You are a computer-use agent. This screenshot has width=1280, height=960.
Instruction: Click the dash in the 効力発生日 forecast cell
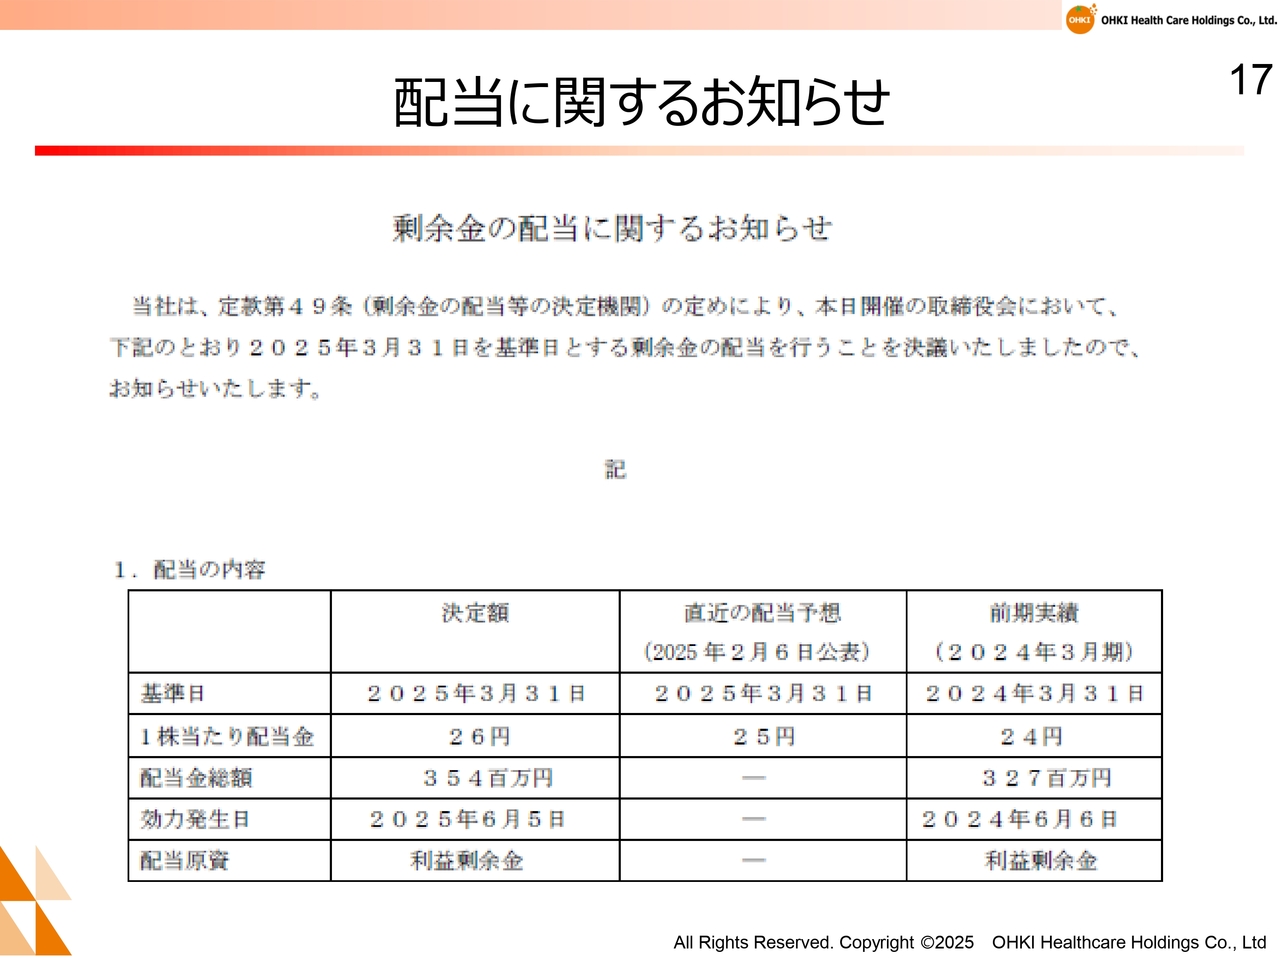click(x=754, y=819)
